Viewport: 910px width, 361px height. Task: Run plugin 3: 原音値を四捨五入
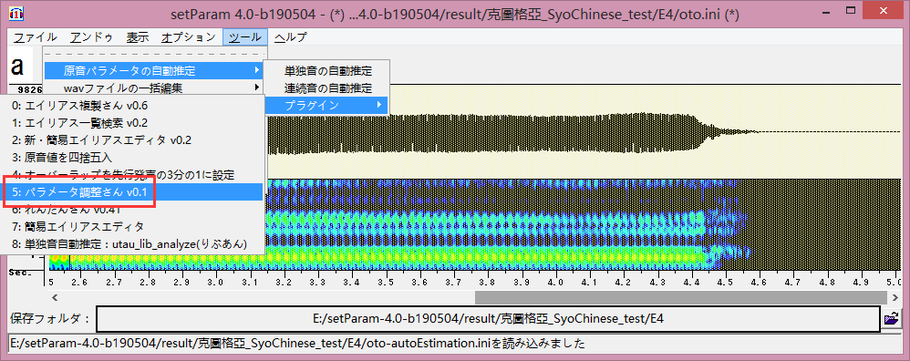point(132,157)
